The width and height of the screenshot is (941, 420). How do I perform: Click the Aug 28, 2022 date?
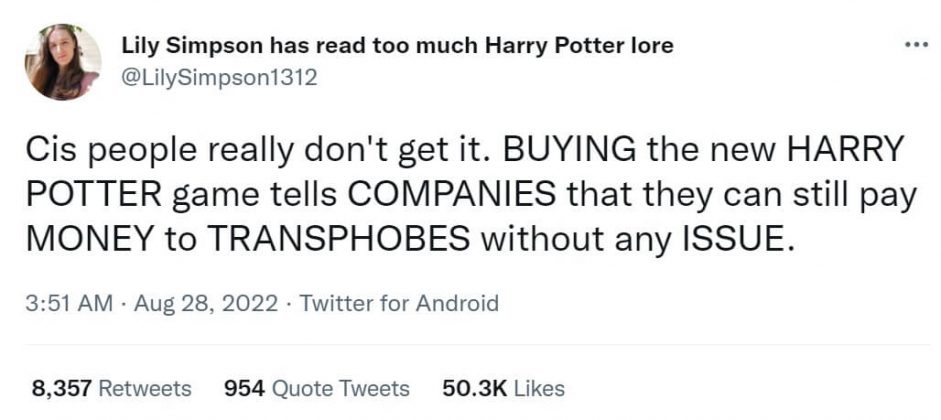click(x=198, y=303)
